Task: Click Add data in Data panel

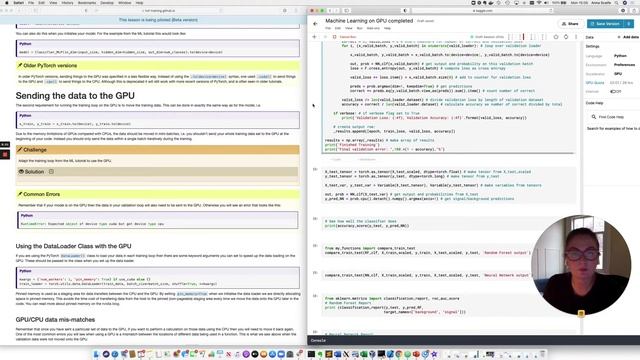Action: [628, 37]
